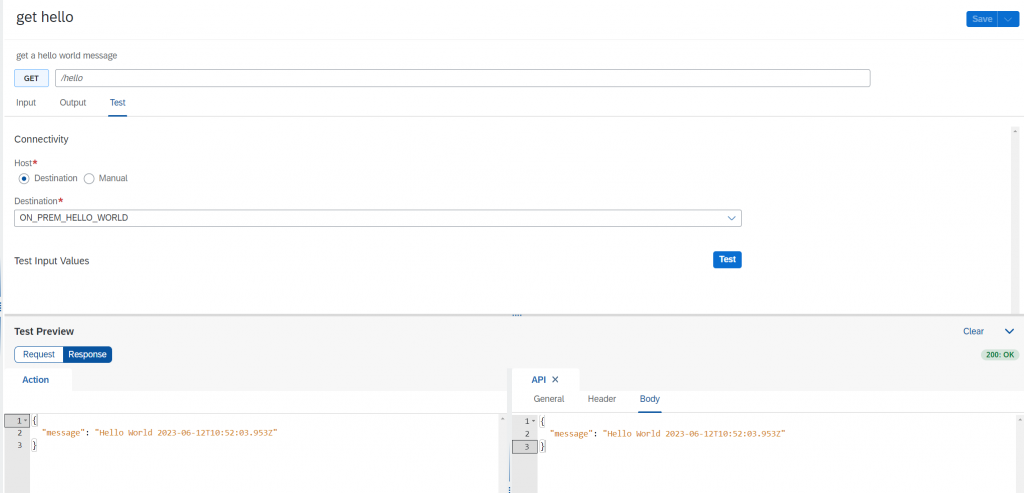The image size is (1024, 493).
Task: Open the General sub-tab
Action: tap(549, 399)
